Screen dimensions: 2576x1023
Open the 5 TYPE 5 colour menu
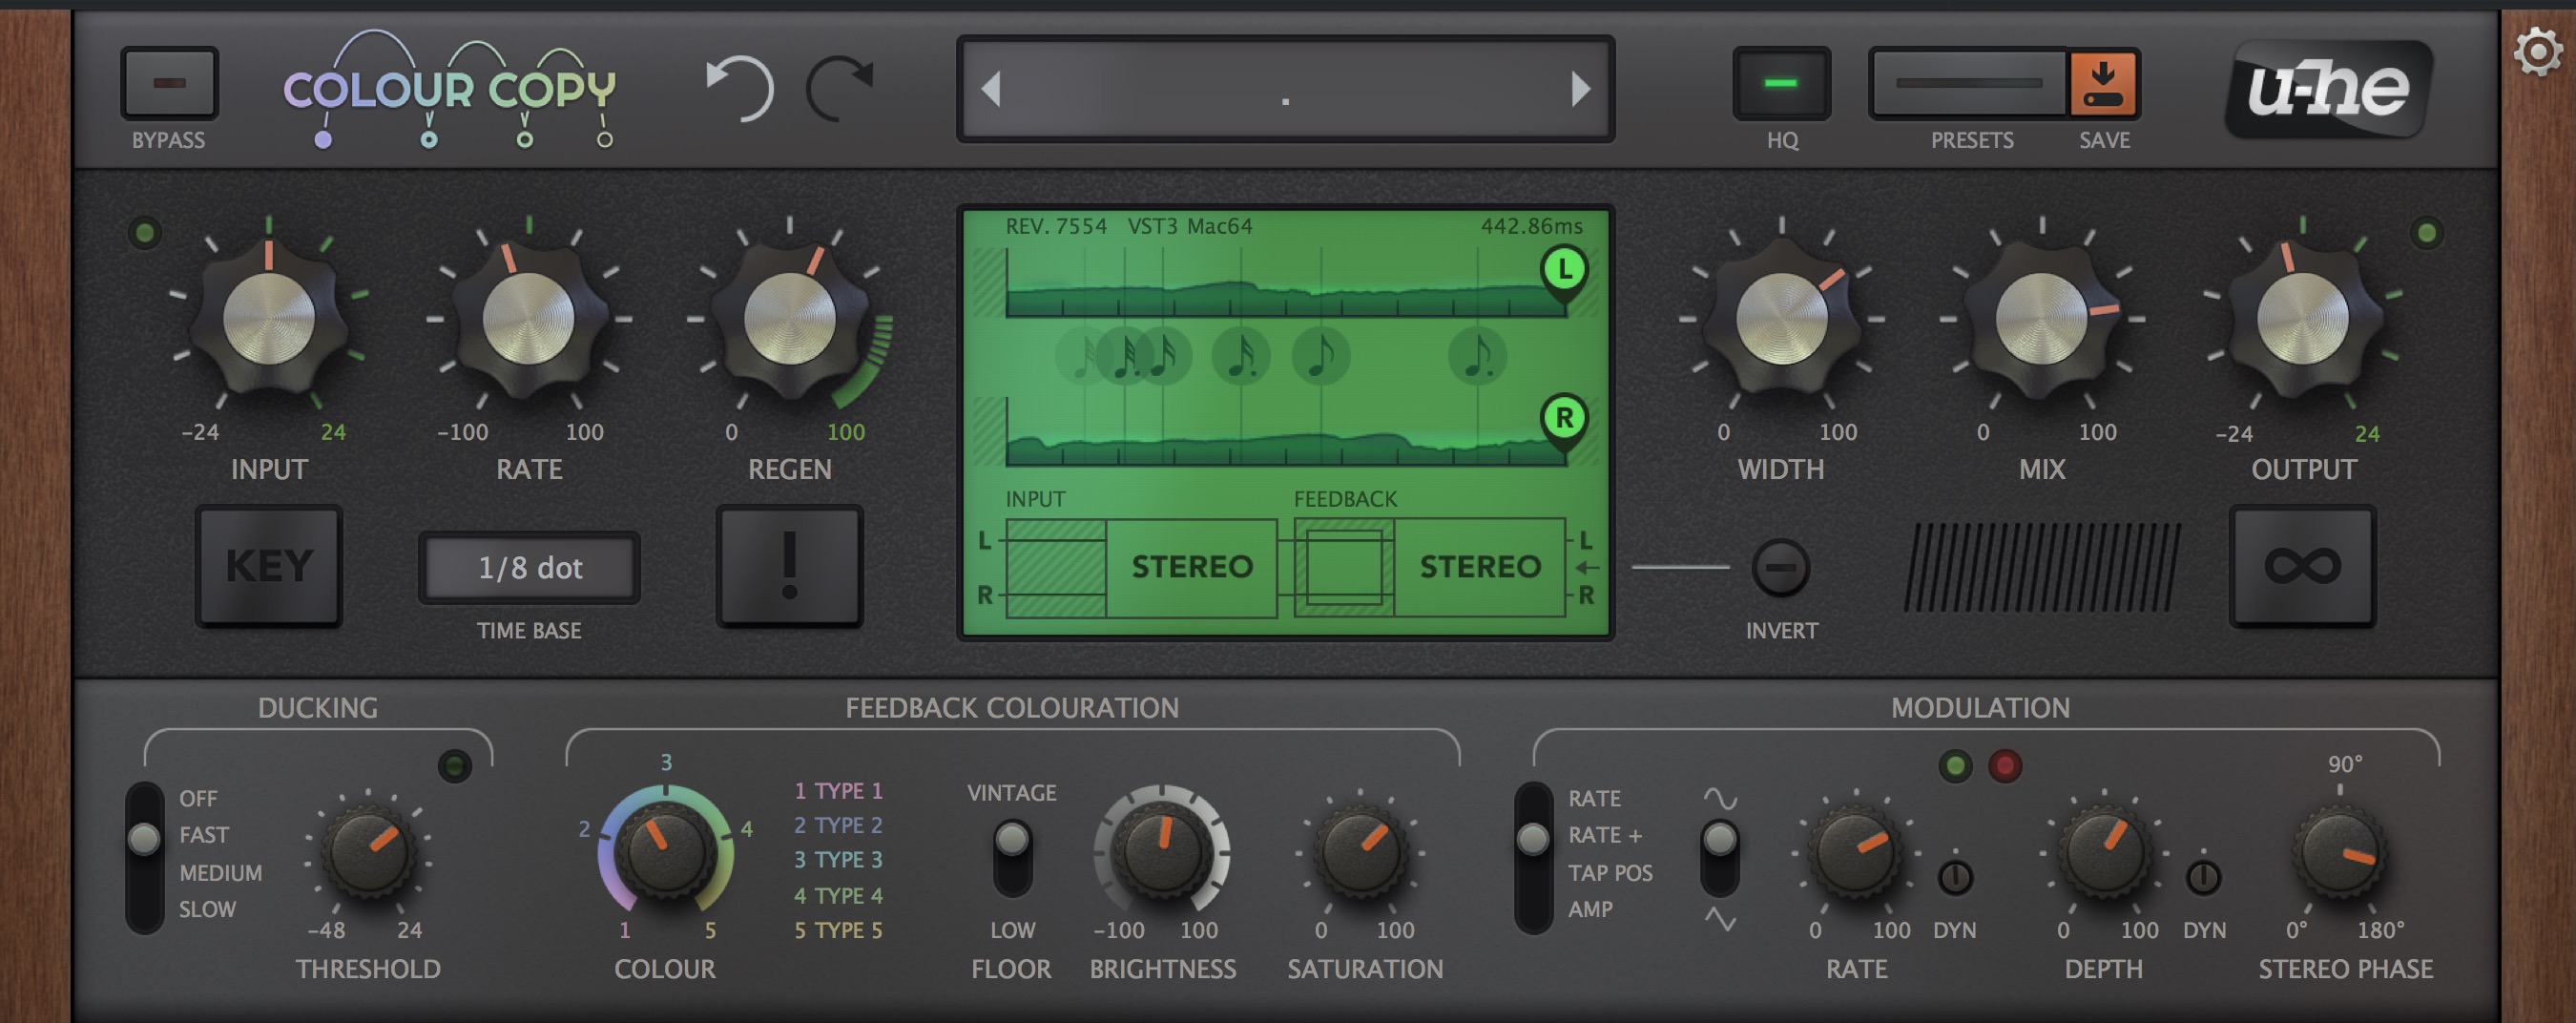(838, 930)
